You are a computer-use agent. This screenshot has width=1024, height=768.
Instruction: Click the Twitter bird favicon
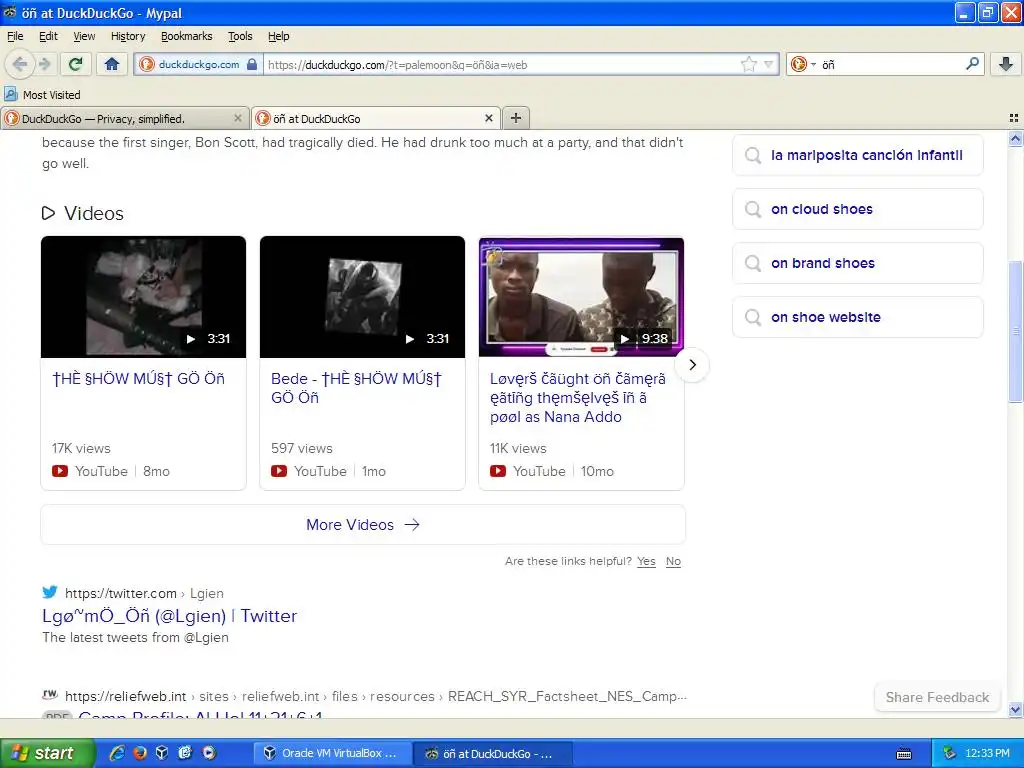50,592
